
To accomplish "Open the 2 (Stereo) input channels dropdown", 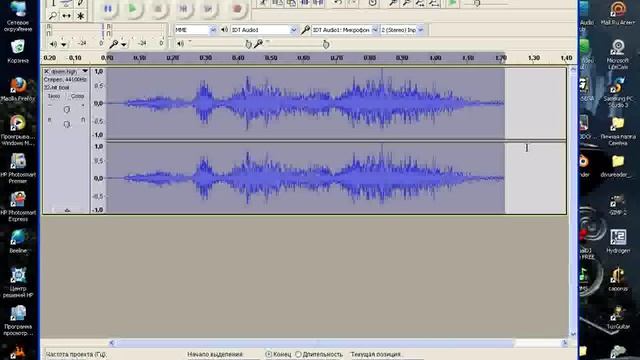I will [x=421, y=30].
